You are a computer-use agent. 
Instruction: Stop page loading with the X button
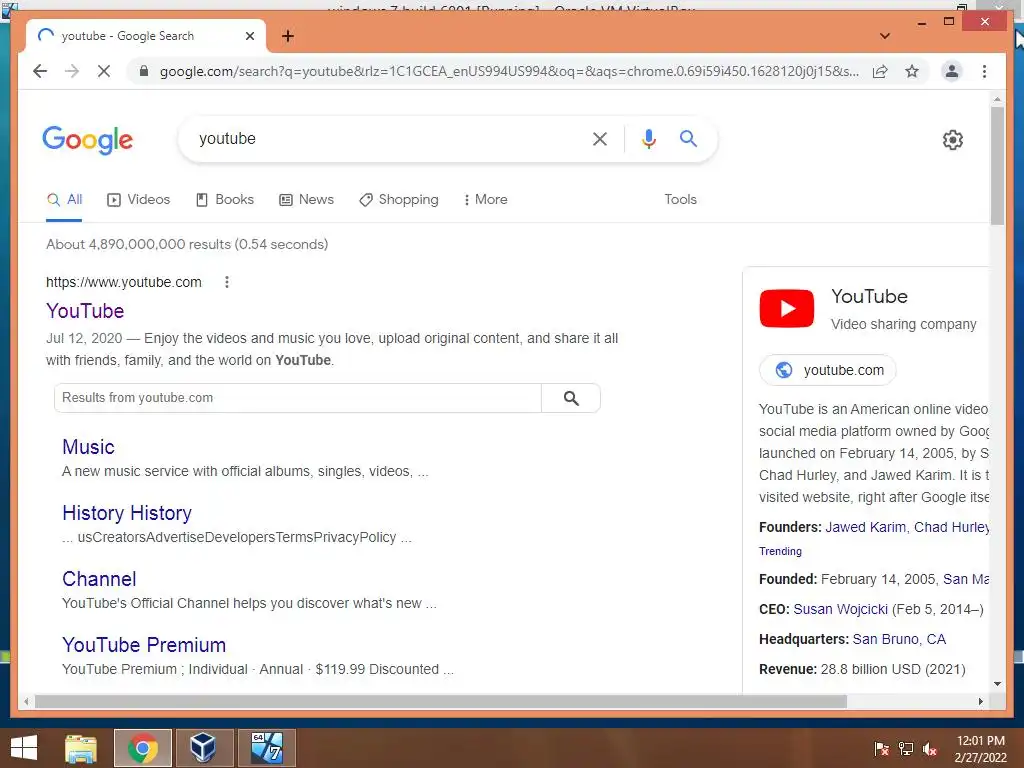point(104,71)
